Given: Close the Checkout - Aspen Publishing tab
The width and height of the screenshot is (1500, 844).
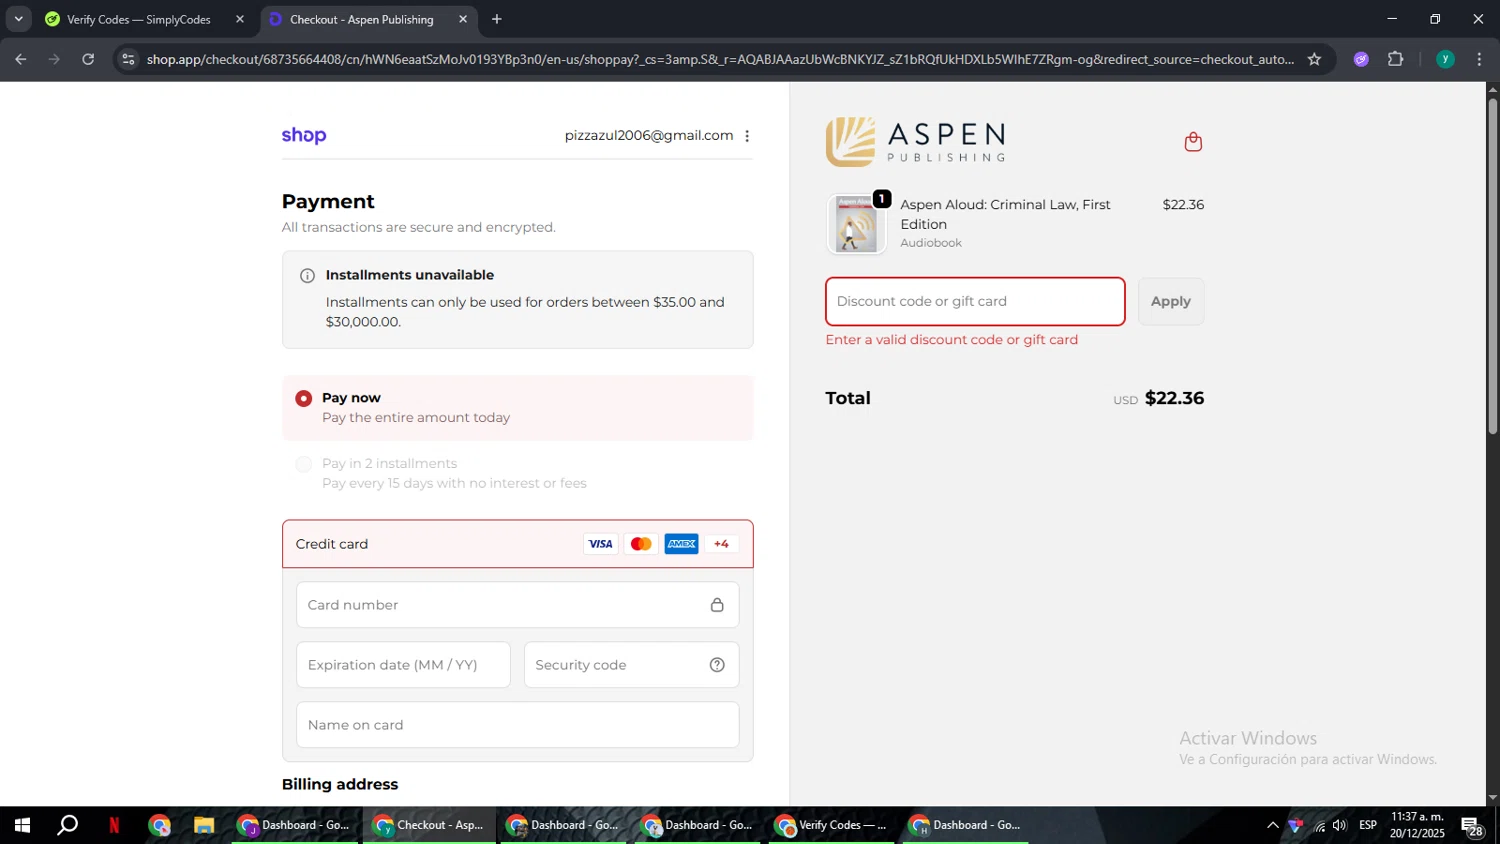Looking at the screenshot, I should click(x=463, y=19).
